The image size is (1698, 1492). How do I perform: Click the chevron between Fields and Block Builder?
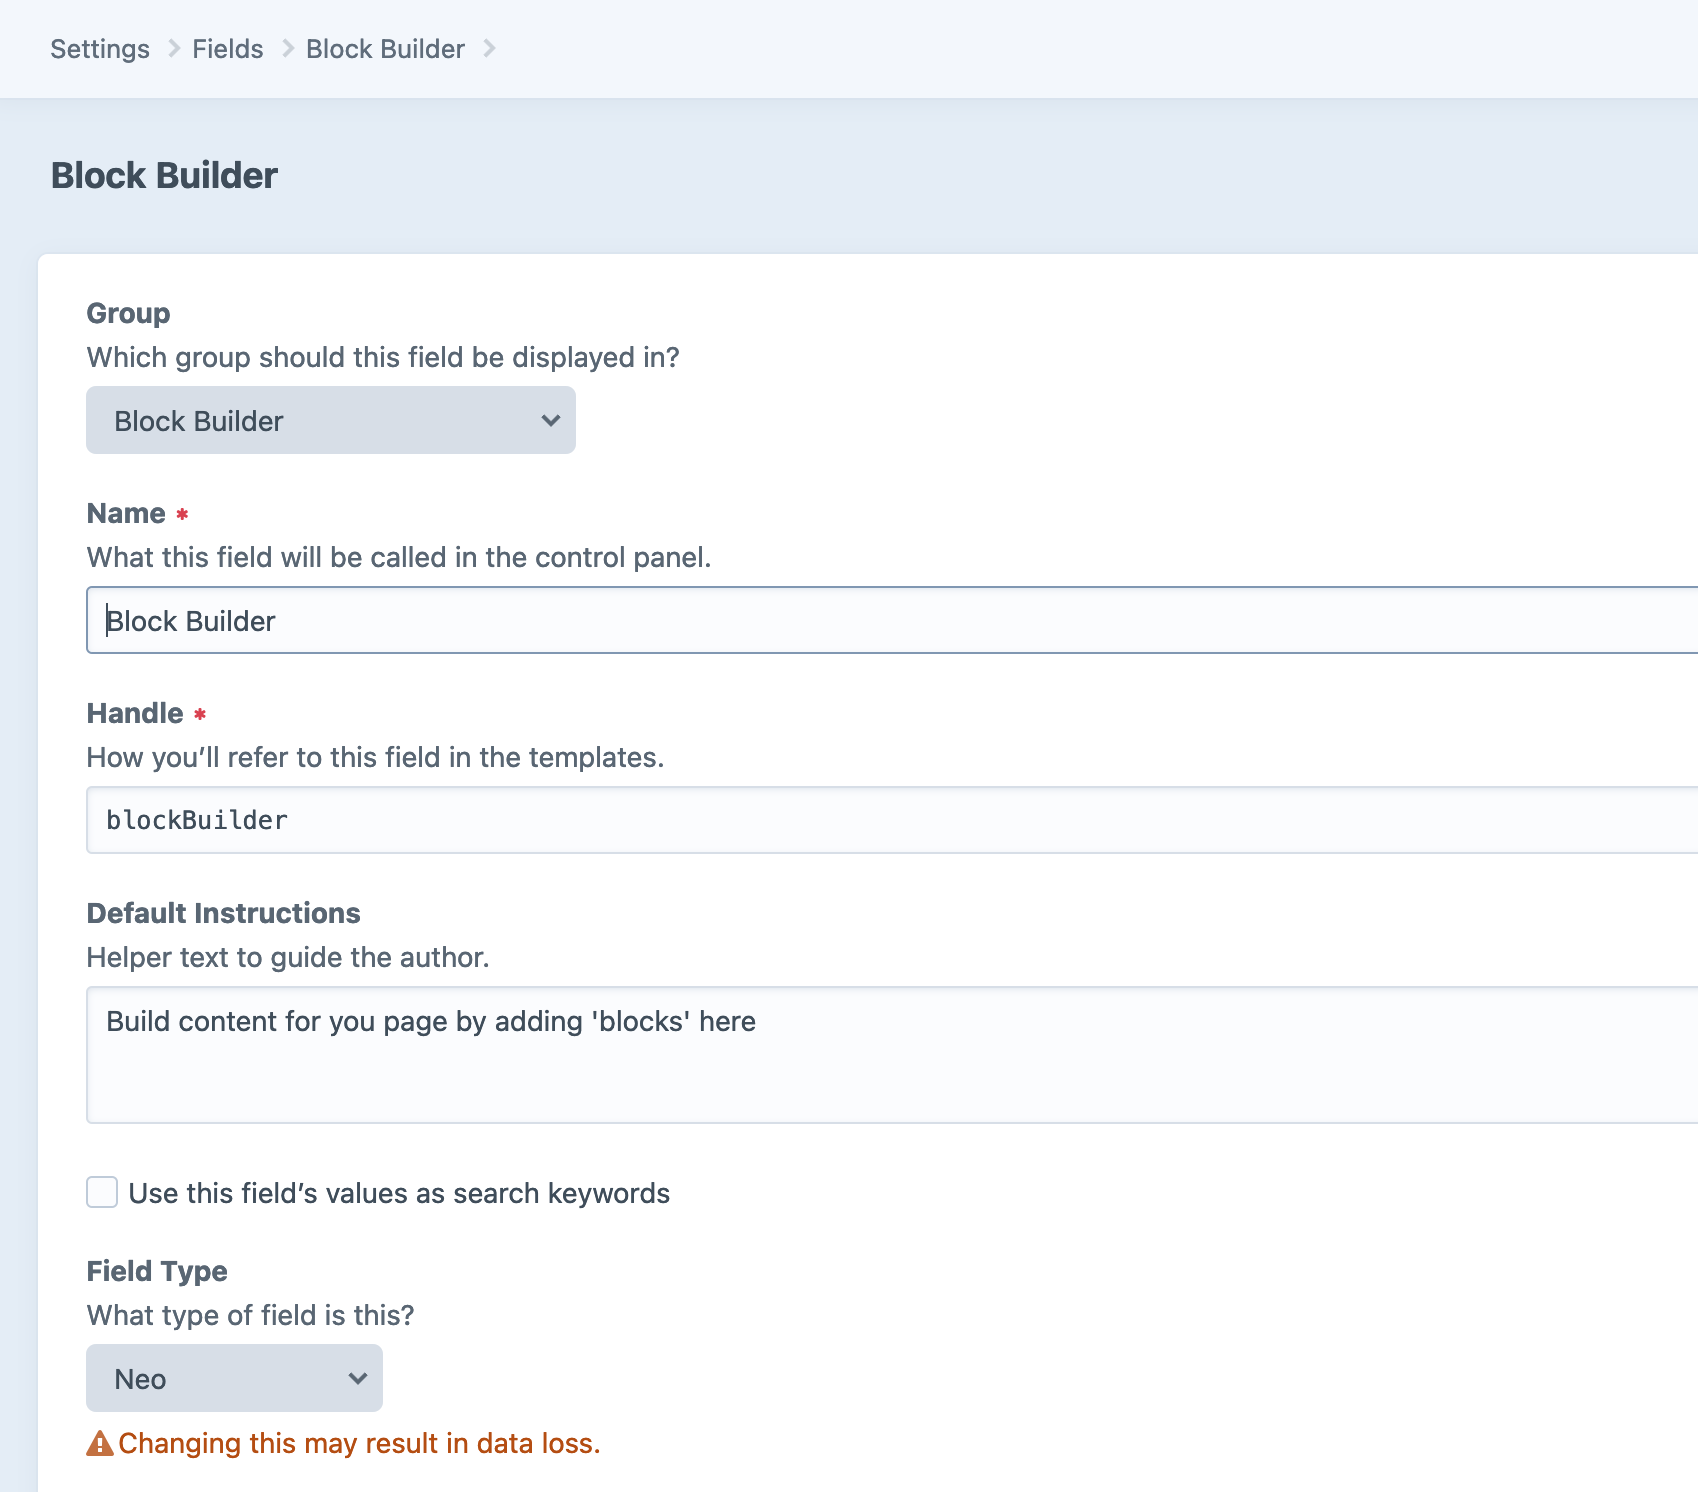point(288,49)
